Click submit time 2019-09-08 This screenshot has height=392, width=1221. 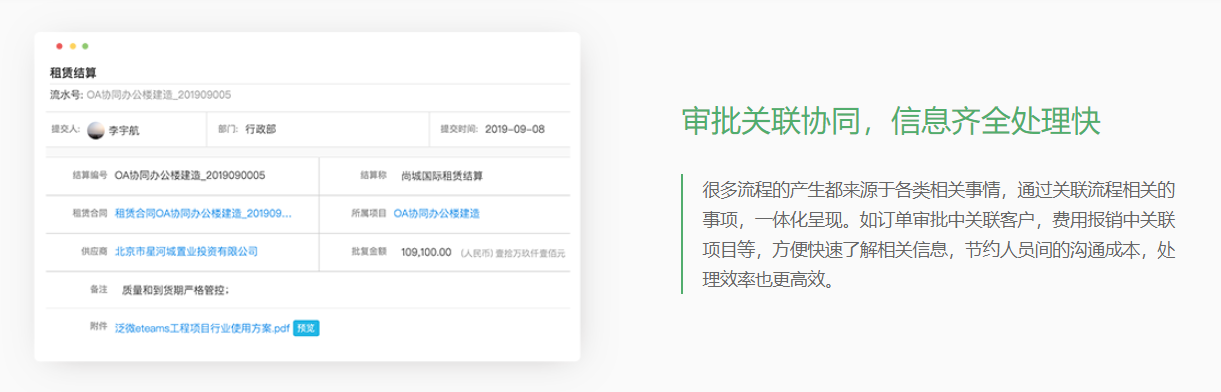coord(515,130)
